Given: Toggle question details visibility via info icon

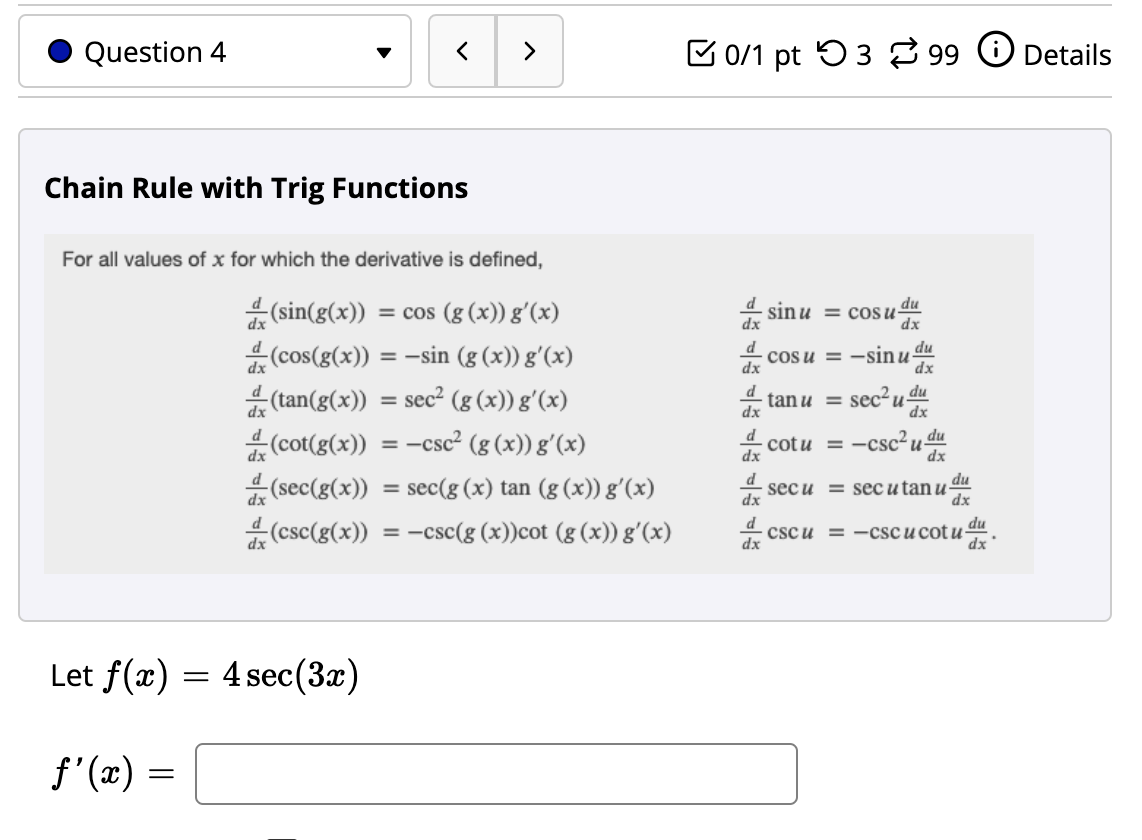Looking at the screenshot, I should [x=995, y=52].
